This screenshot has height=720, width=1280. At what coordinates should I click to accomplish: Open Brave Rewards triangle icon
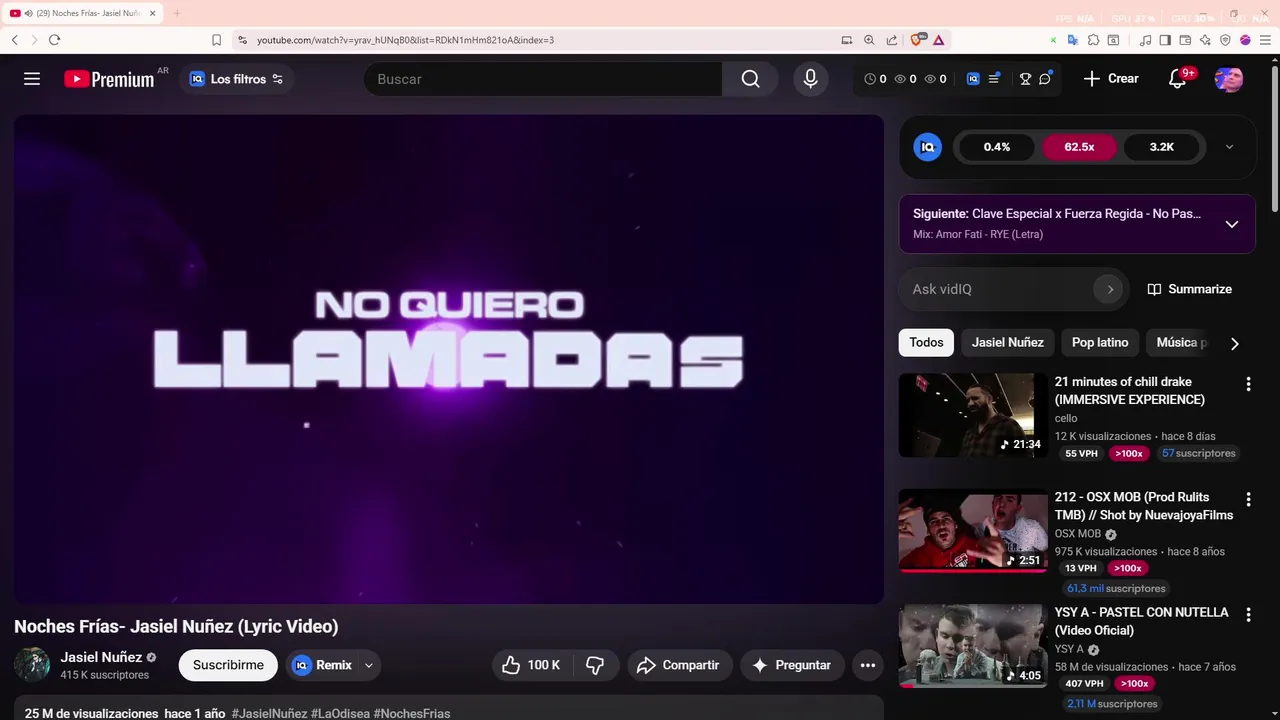938,40
